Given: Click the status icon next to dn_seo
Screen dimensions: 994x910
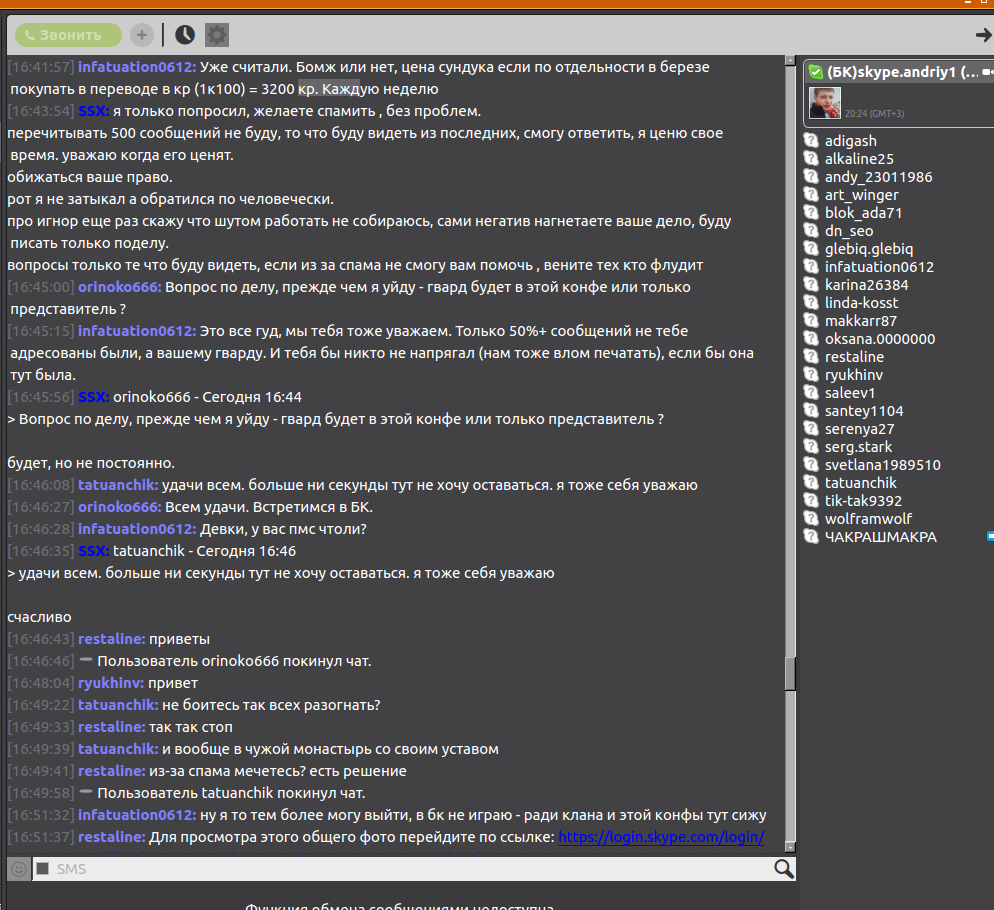Looking at the screenshot, I should pos(811,230).
